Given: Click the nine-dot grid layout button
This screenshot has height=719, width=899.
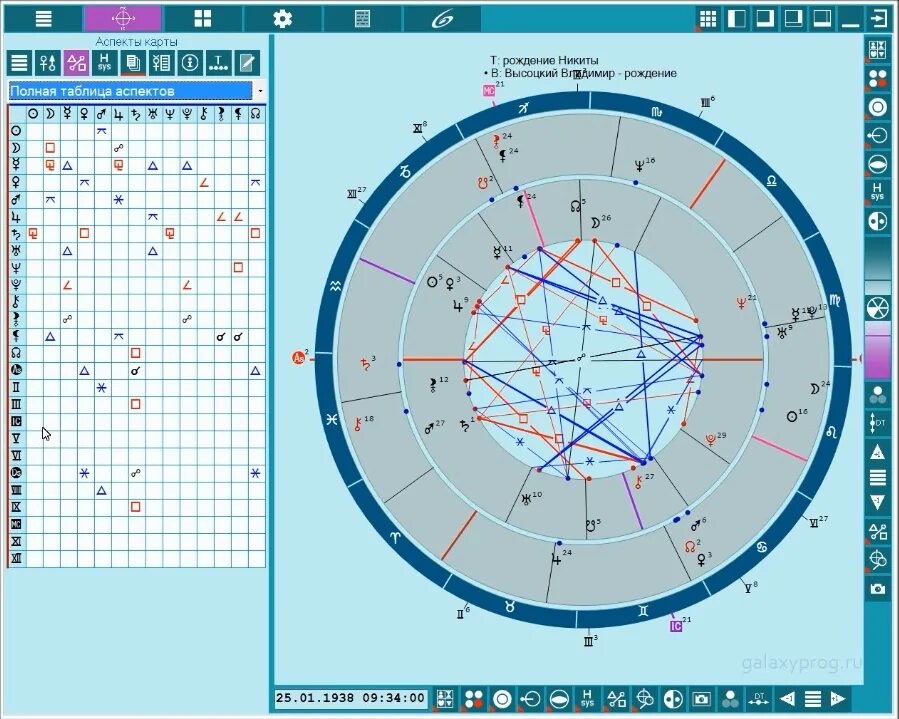Looking at the screenshot, I should click(708, 18).
